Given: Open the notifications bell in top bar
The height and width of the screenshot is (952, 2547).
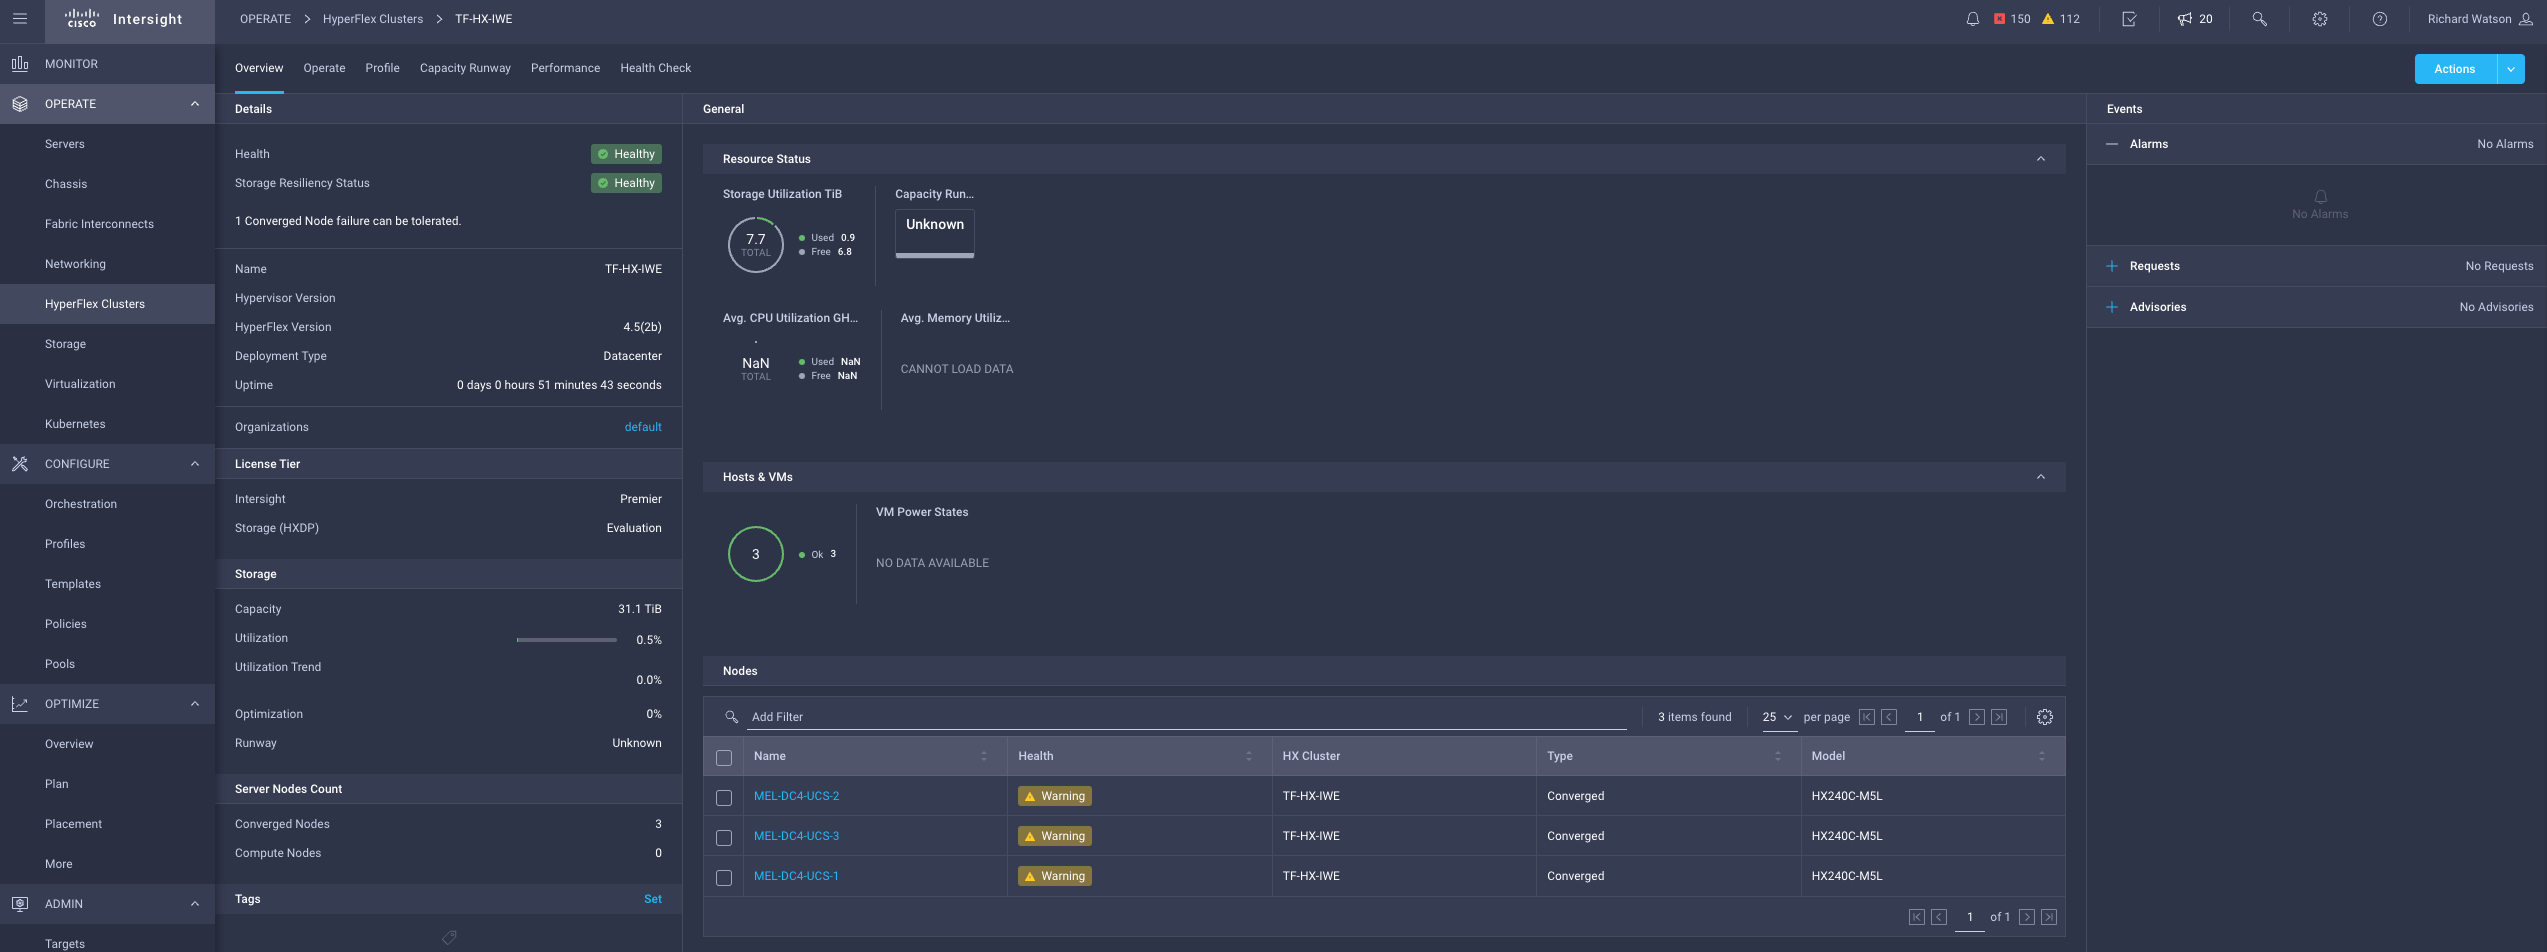Looking at the screenshot, I should click(1972, 19).
